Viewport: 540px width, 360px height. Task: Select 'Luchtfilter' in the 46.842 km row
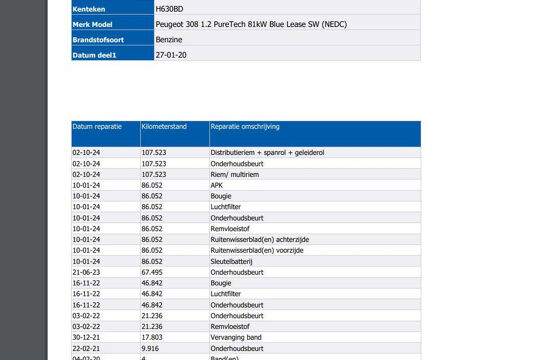[x=226, y=294]
